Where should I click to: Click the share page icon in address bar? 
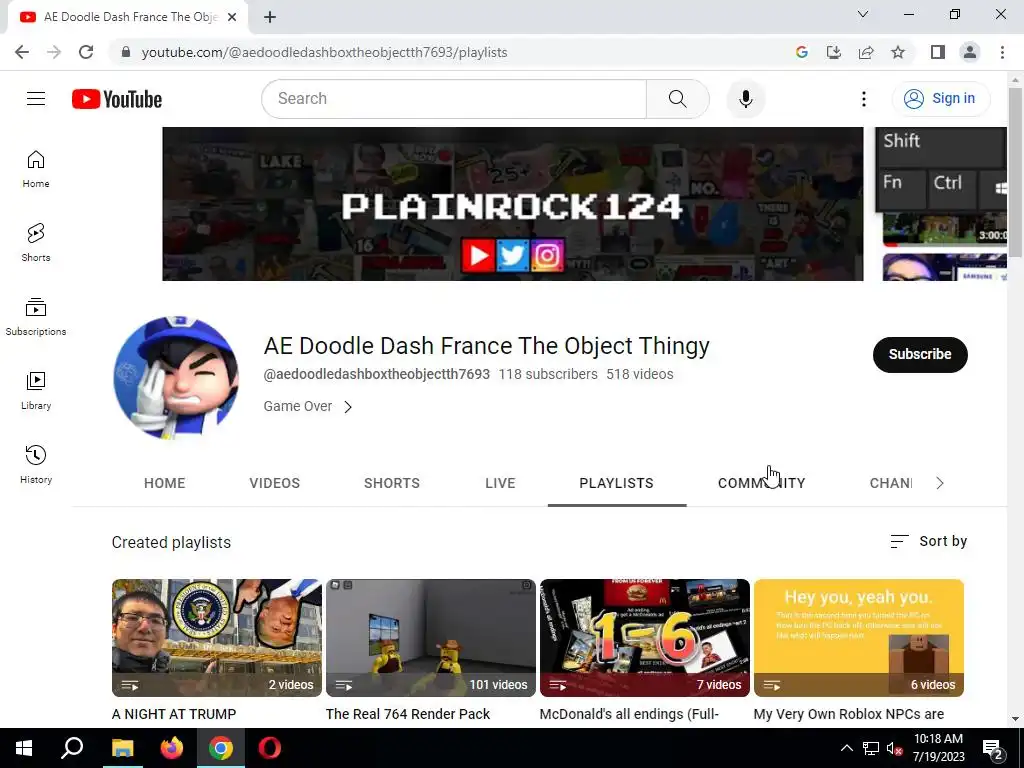tap(866, 52)
